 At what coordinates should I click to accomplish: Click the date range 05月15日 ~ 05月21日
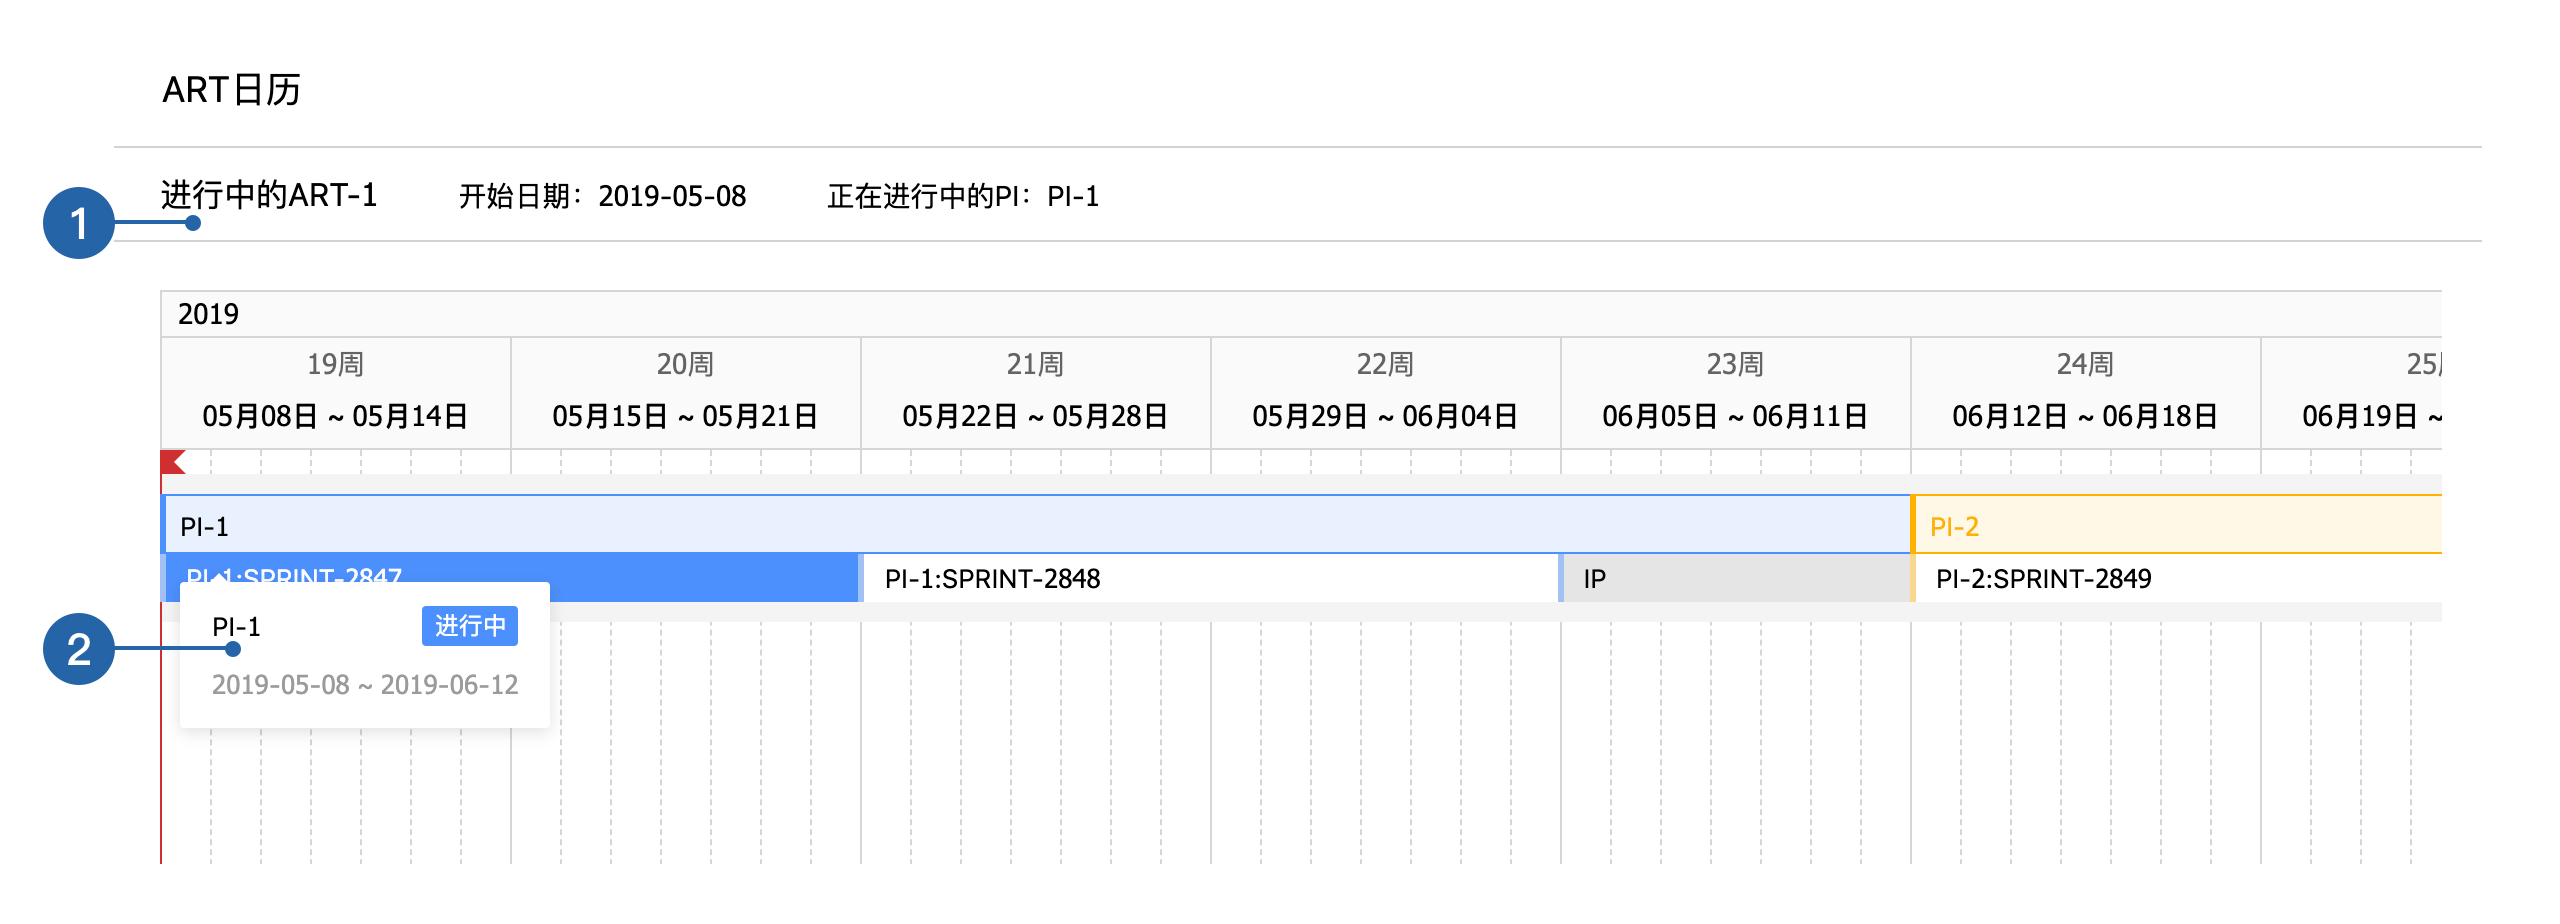tap(686, 416)
